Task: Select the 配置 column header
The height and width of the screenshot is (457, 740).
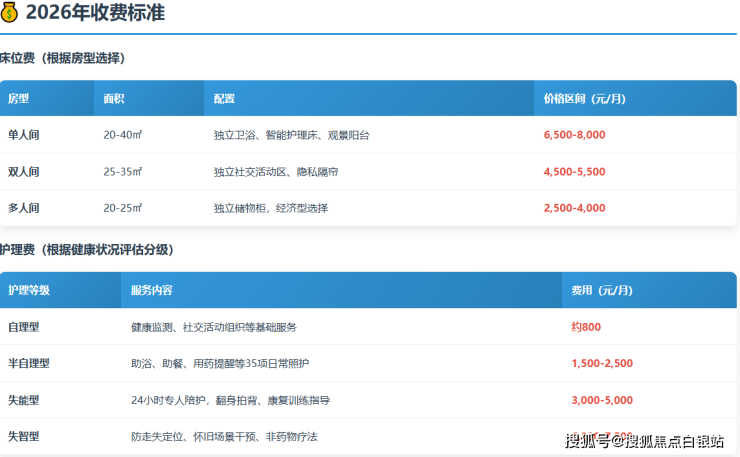Action: [x=224, y=99]
